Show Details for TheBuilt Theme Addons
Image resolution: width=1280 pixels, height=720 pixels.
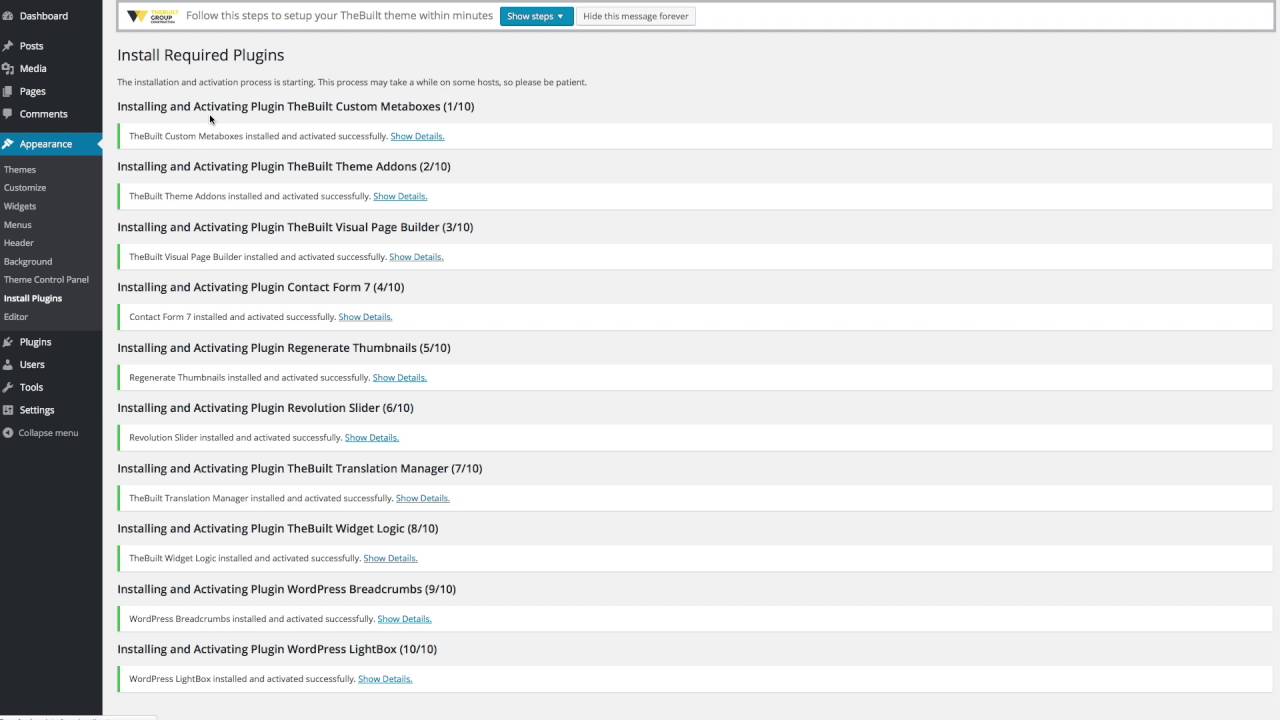point(400,196)
